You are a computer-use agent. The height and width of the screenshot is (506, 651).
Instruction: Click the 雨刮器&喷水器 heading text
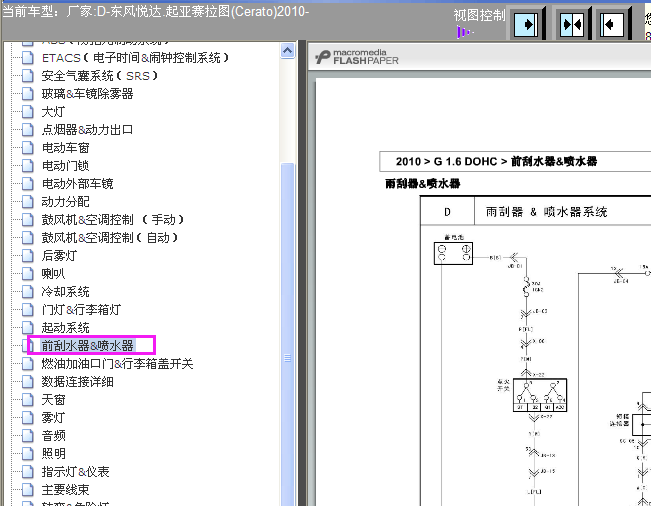(423, 183)
